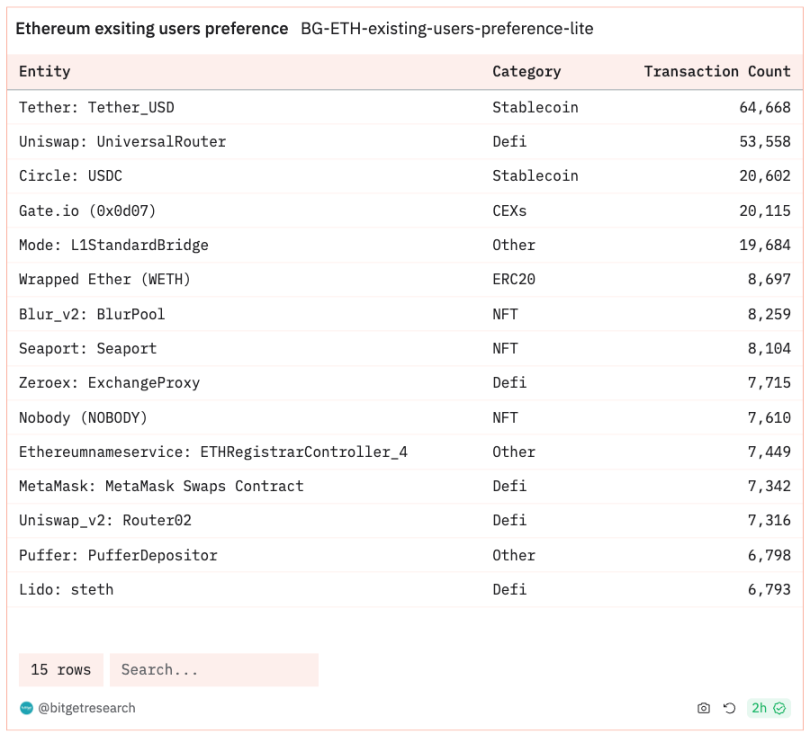This screenshot has width=810, height=734.
Task: Click the Gate.io (0x0d07) entry
Action: tap(87, 211)
